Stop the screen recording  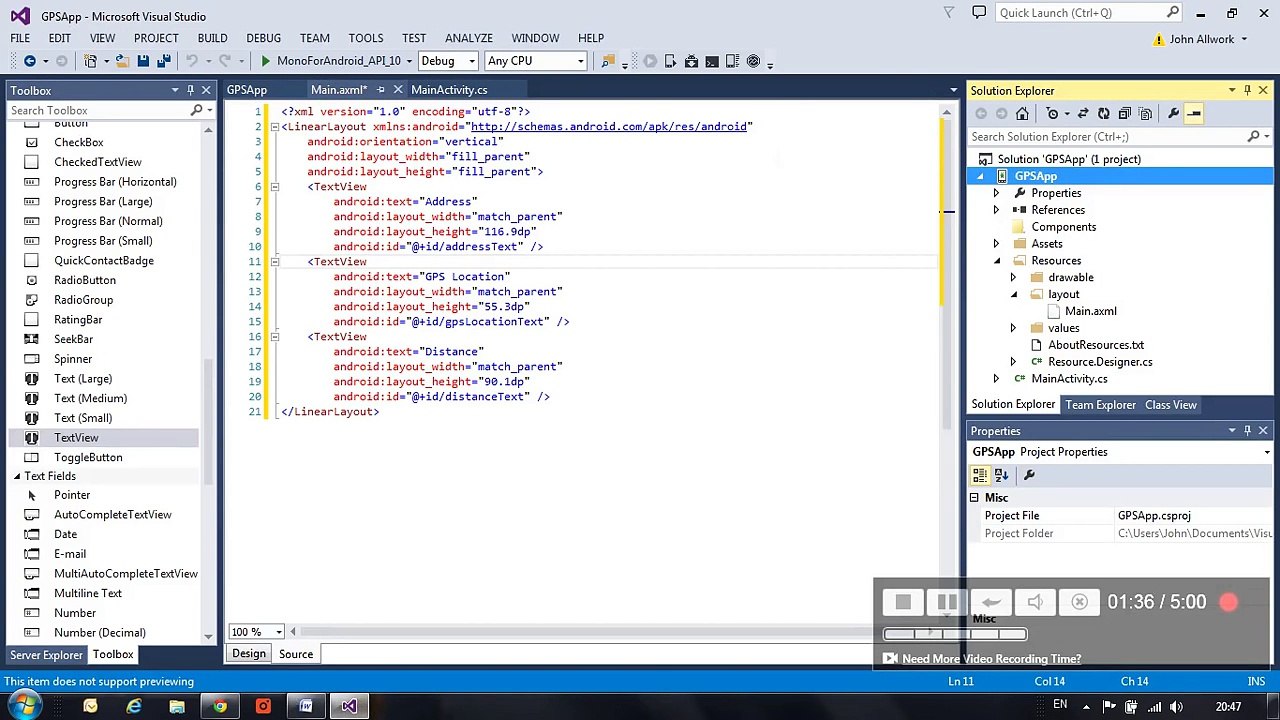tap(903, 602)
